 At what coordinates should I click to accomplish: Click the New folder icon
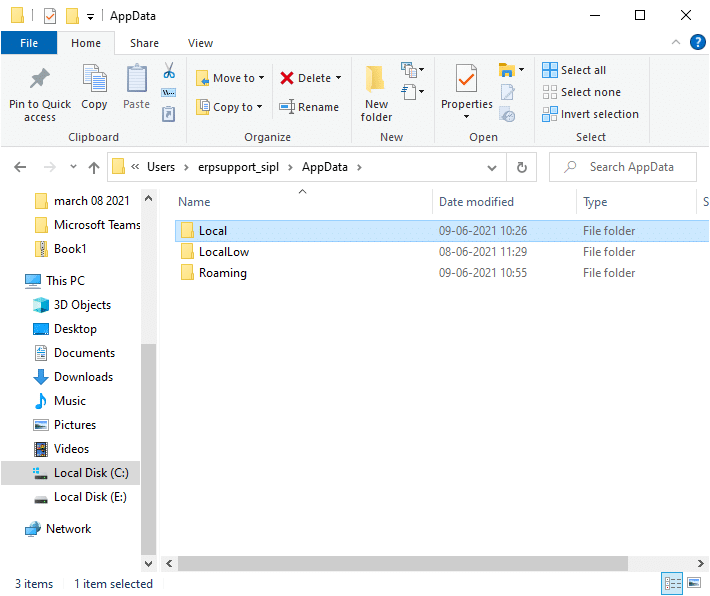coord(375,80)
